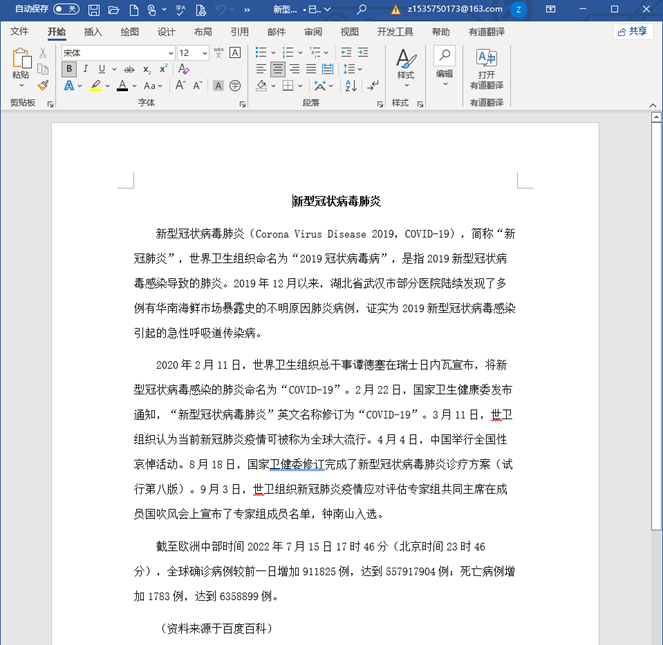Click the Format Painter brush icon
Viewport: 663px width, 645px height.
tap(43, 86)
